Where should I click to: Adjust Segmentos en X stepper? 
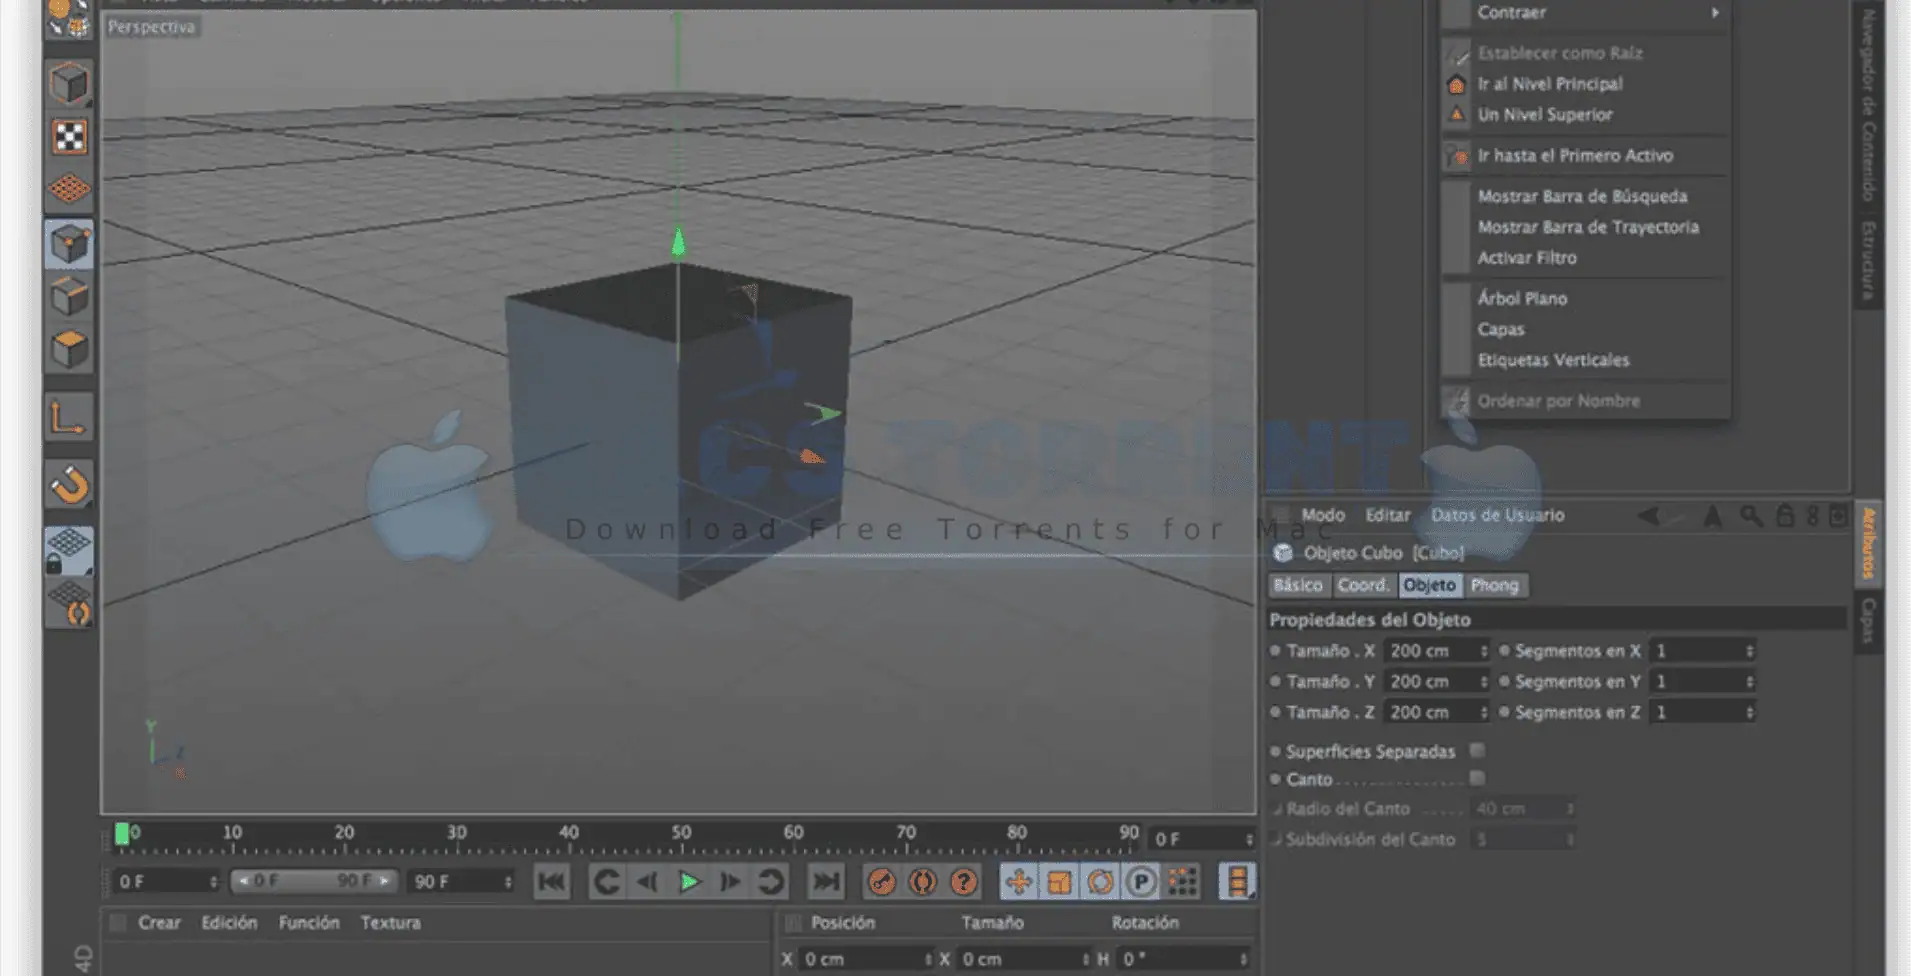pos(1749,651)
